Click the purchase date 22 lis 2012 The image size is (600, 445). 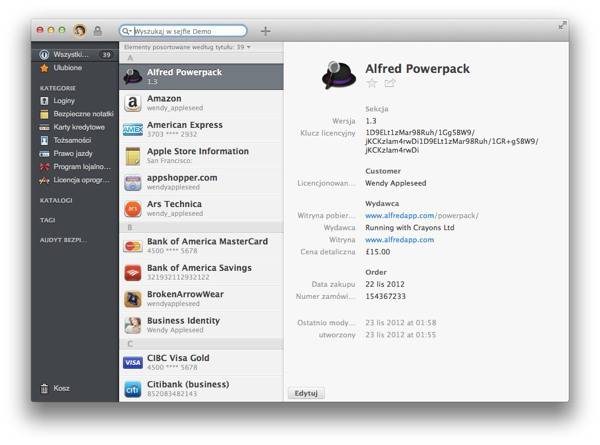point(385,284)
